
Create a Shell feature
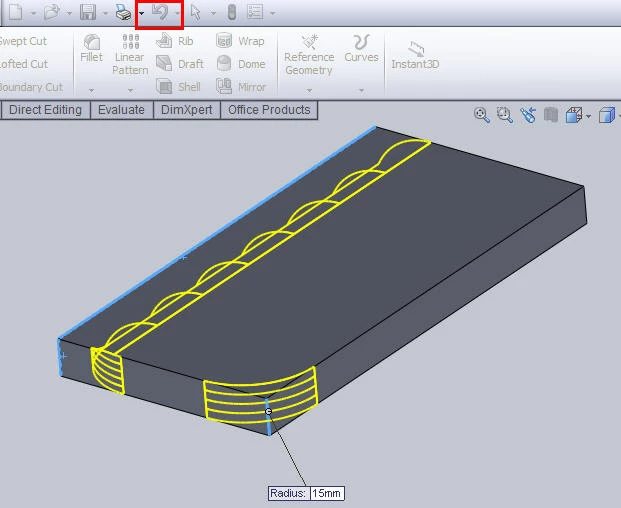click(x=178, y=86)
